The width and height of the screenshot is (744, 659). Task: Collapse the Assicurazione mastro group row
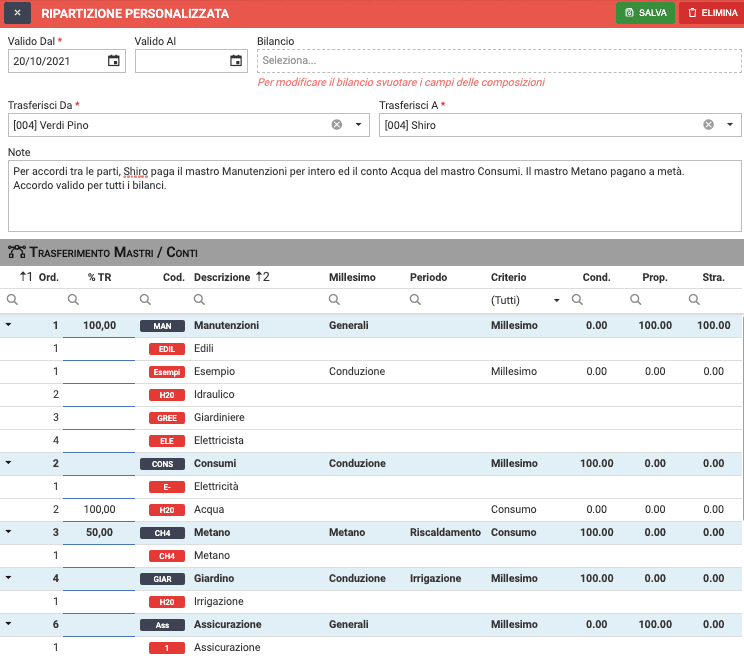point(8,623)
